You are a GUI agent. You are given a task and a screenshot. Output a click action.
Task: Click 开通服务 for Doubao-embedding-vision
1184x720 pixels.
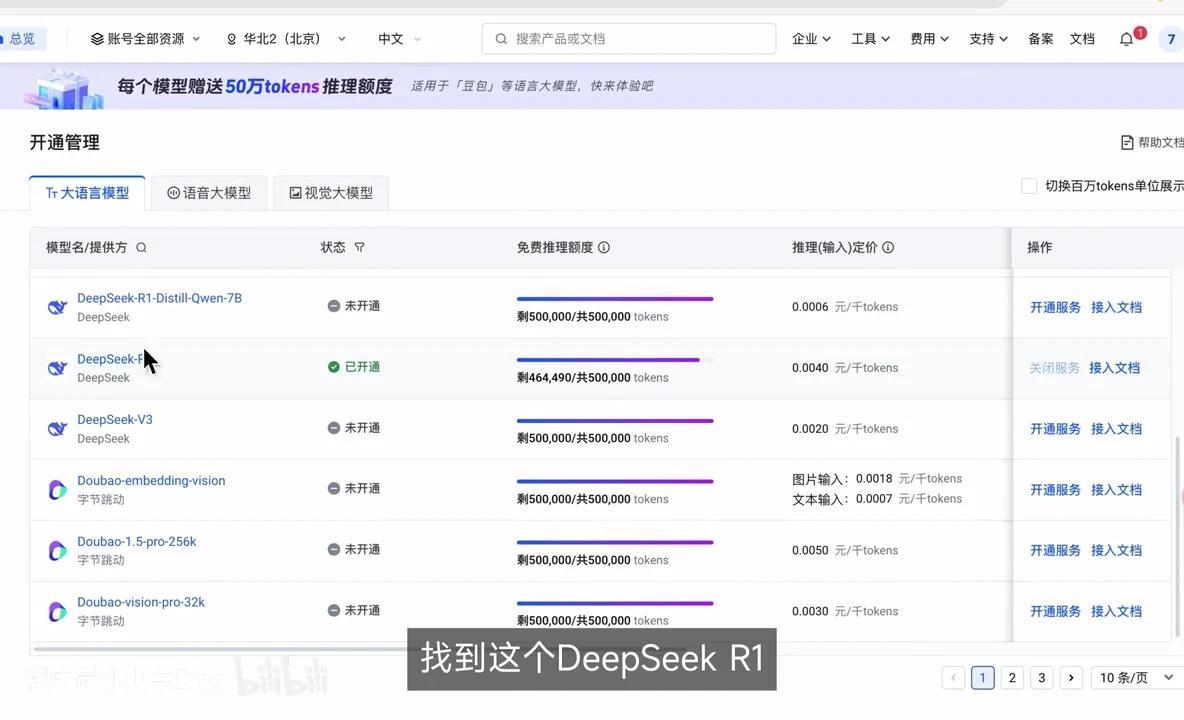(1055, 490)
